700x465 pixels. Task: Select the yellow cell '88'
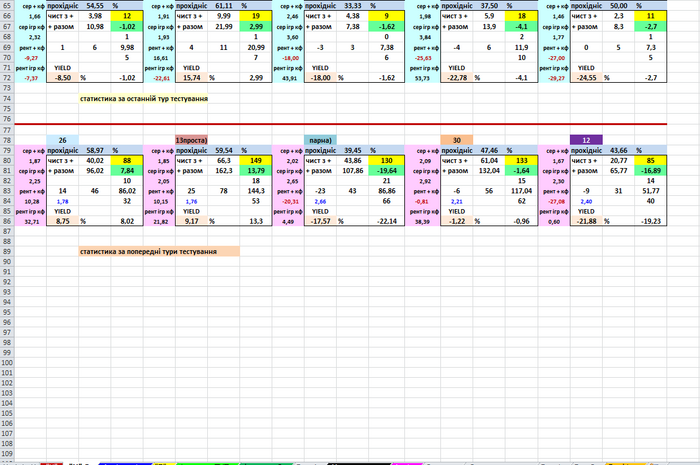coord(127,161)
